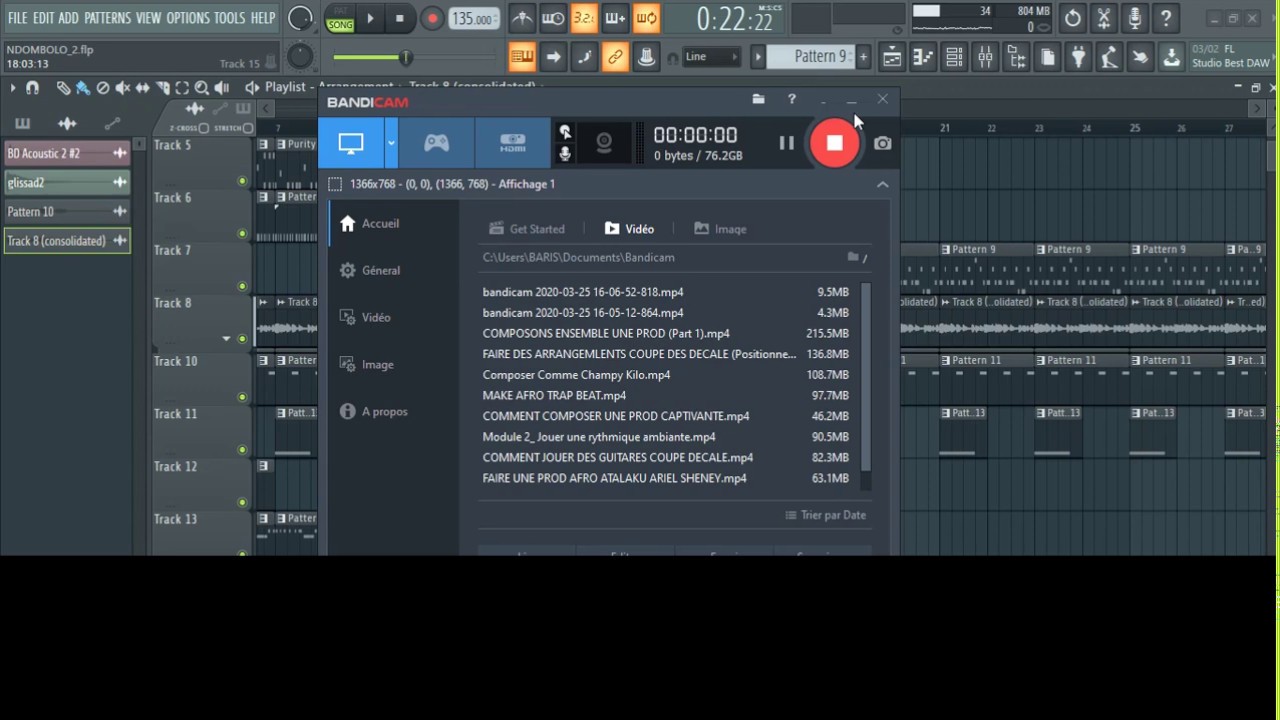Click the tempo tapper icon
The height and width of the screenshot is (720, 1280).
click(1109, 58)
